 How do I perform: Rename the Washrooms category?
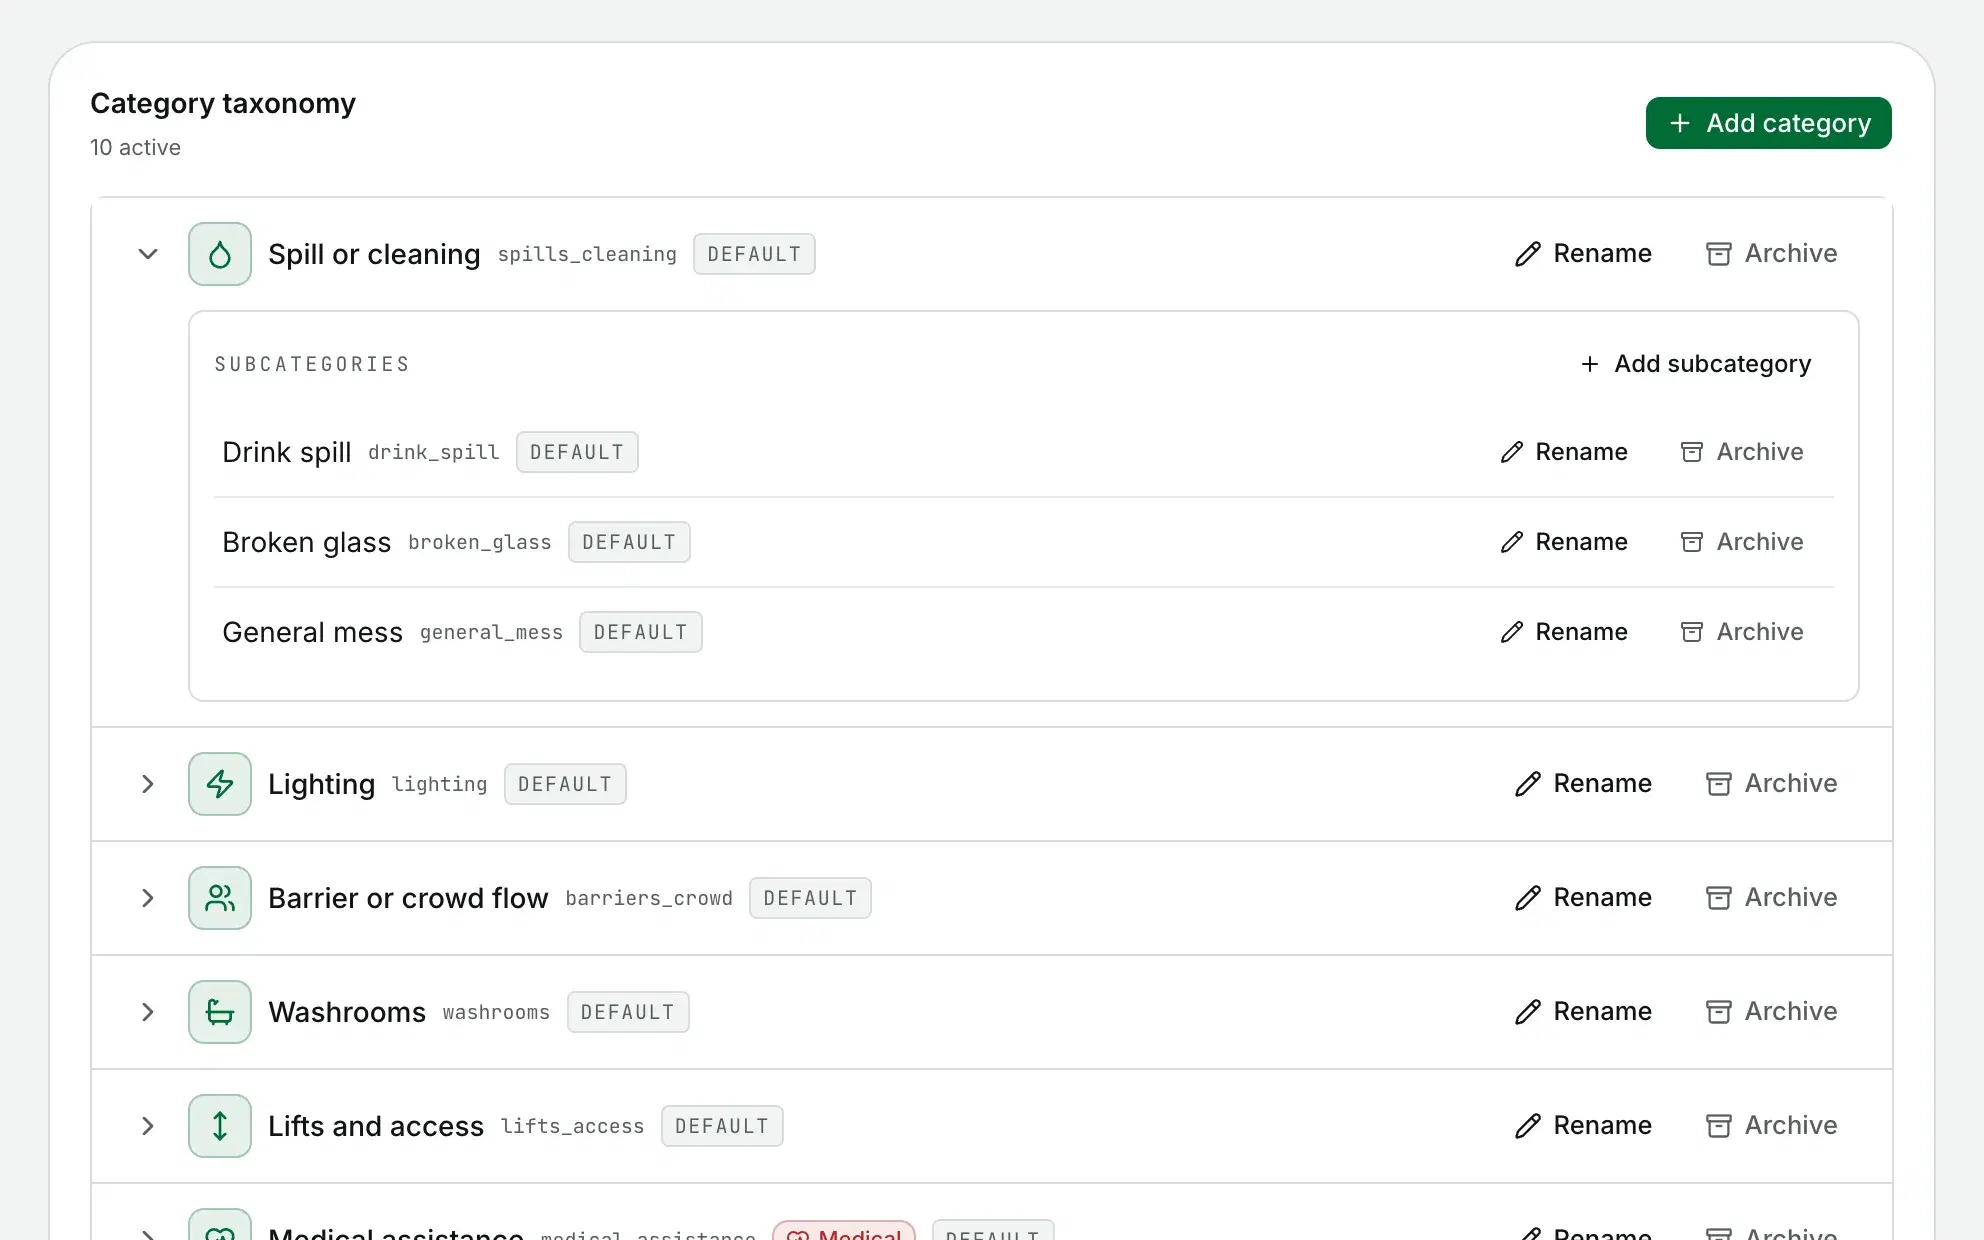coord(1583,1012)
